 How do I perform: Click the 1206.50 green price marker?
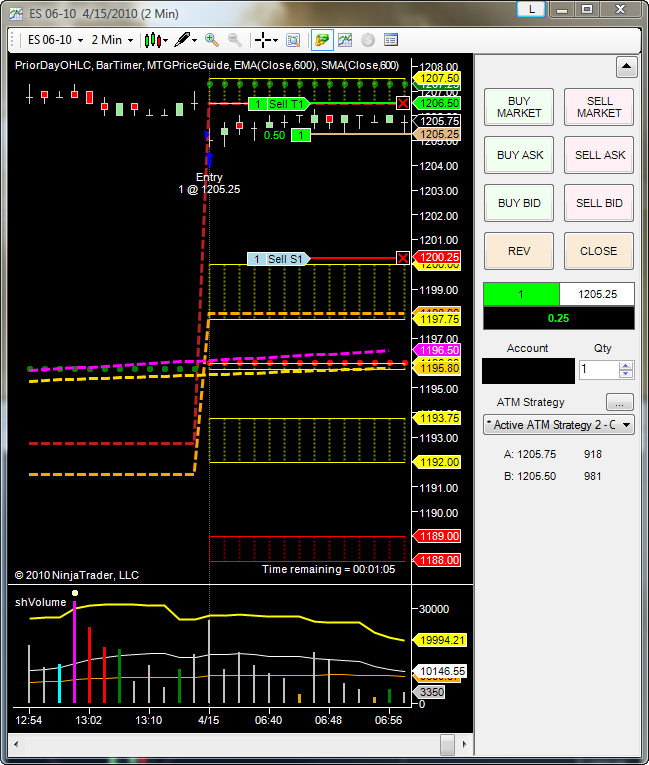pyautogui.click(x=437, y=103)
